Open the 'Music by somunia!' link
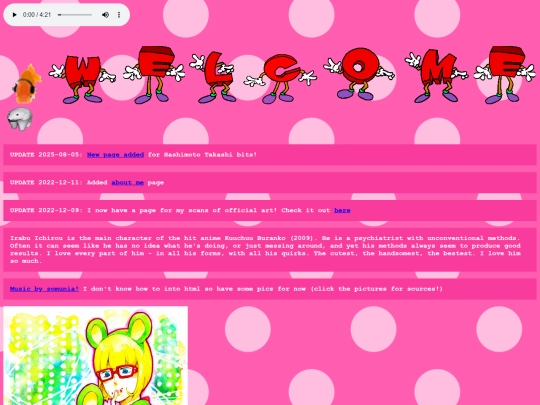This screenshot has width=540, height=405. 44,289
